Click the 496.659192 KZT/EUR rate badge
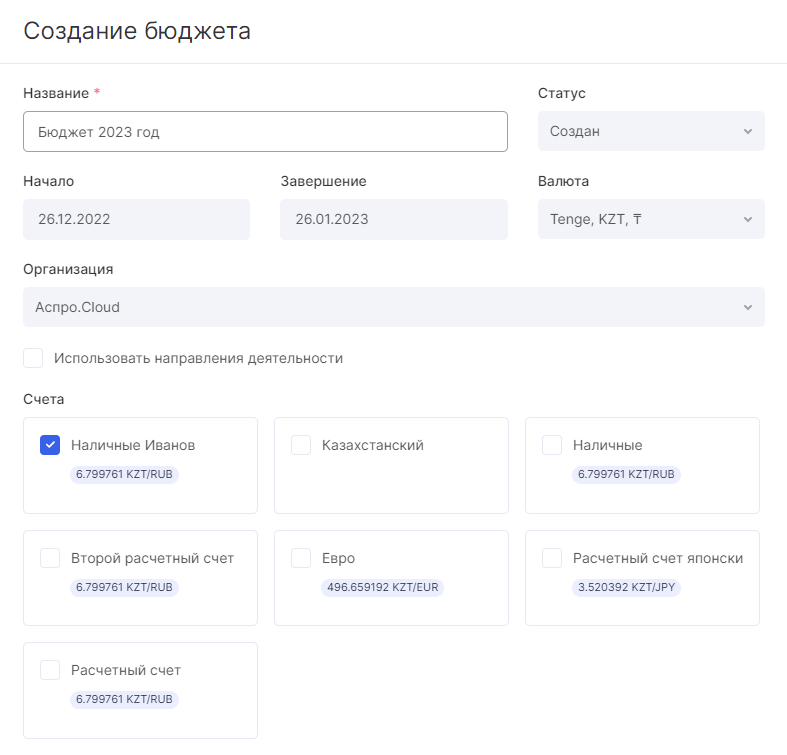Viewport: 787px width, 755px height. (x=382, y=587)
